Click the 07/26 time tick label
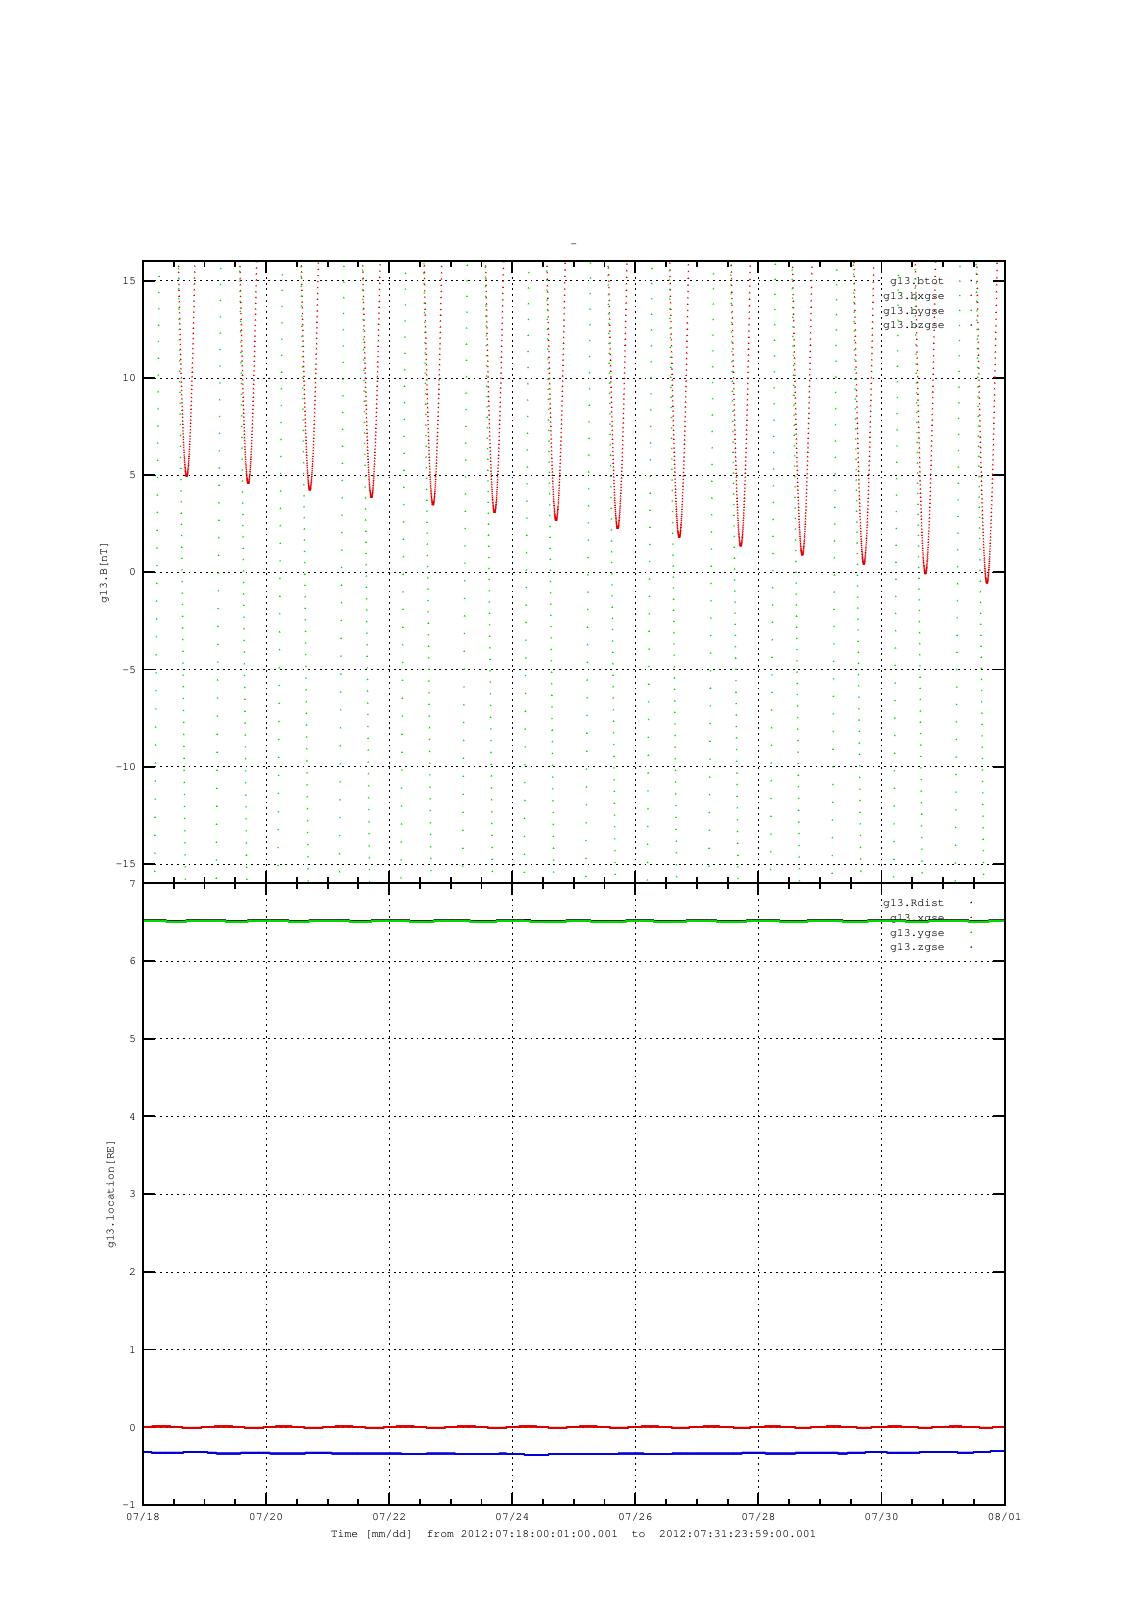The height and width of the screenshot is (1600, 1131). click(x=635, y=1517)
